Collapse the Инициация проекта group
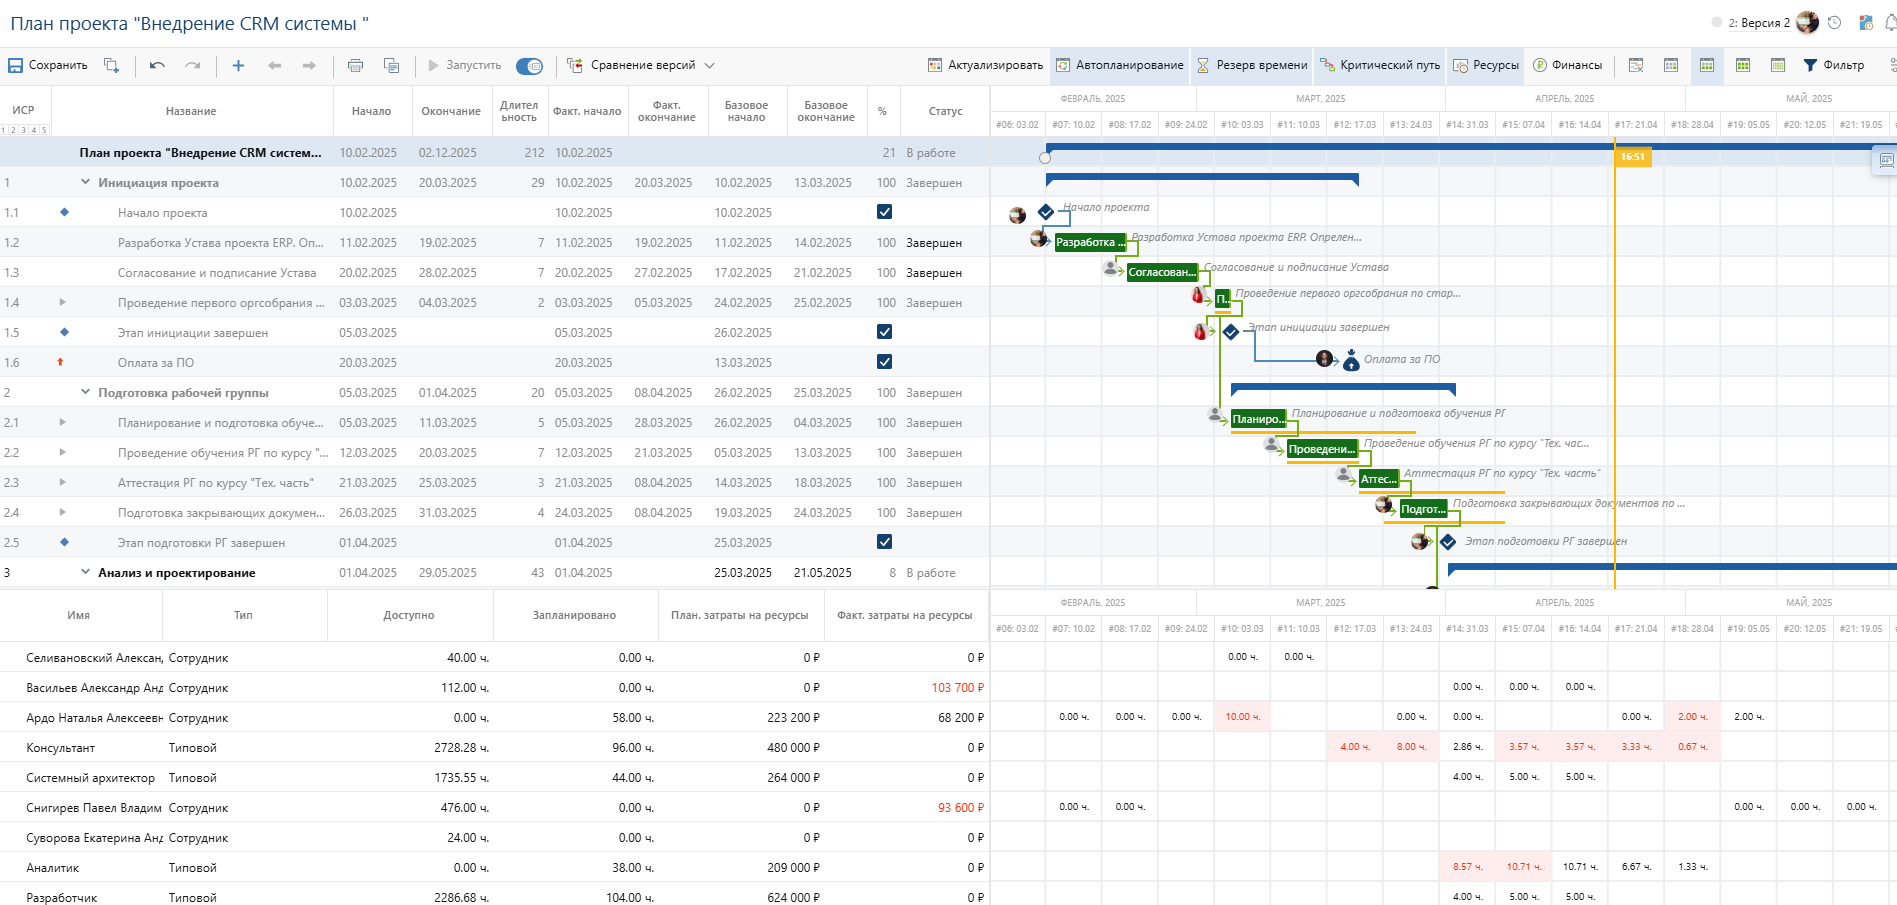 tap(86, 182)
